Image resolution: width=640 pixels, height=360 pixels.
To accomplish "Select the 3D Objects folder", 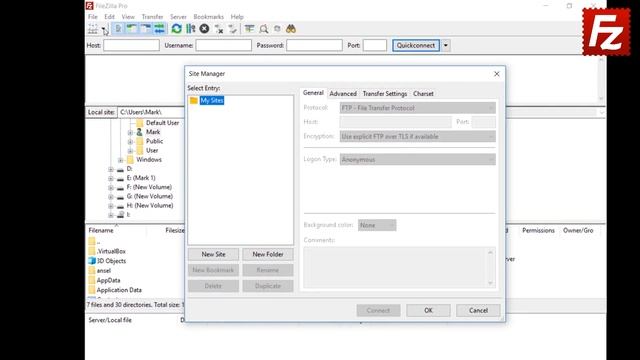I will [111, 261].
